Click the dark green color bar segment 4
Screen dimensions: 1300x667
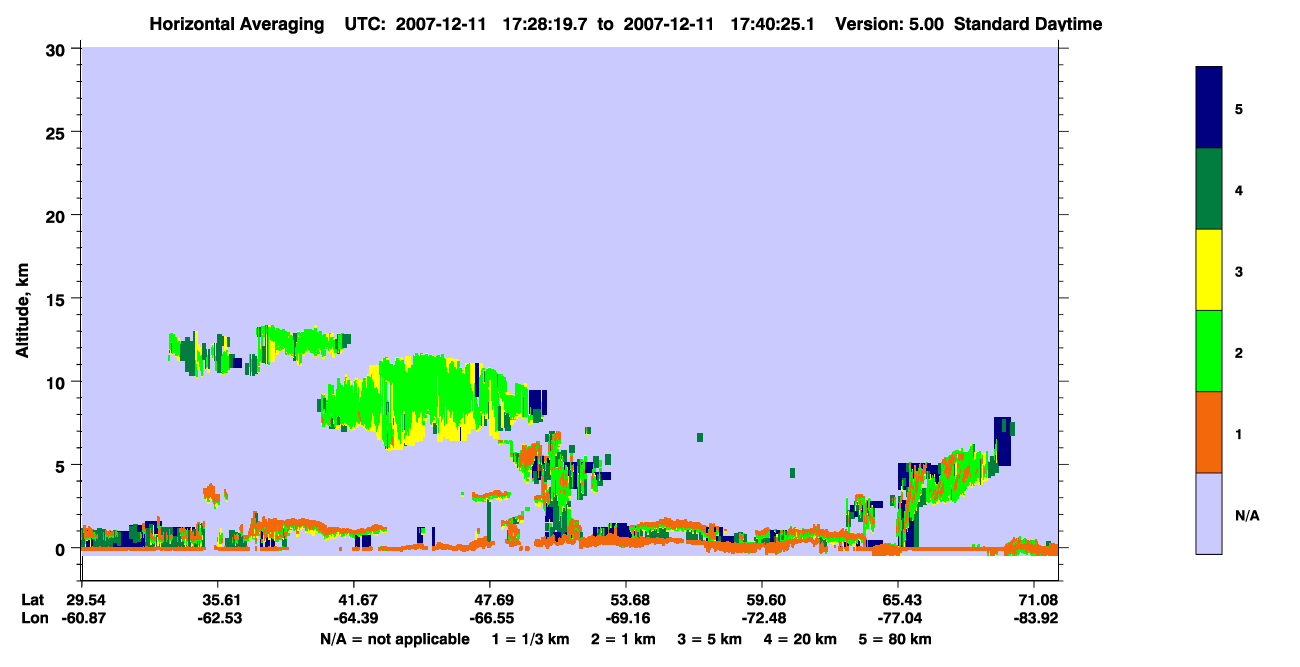(x=1209, y=189)
